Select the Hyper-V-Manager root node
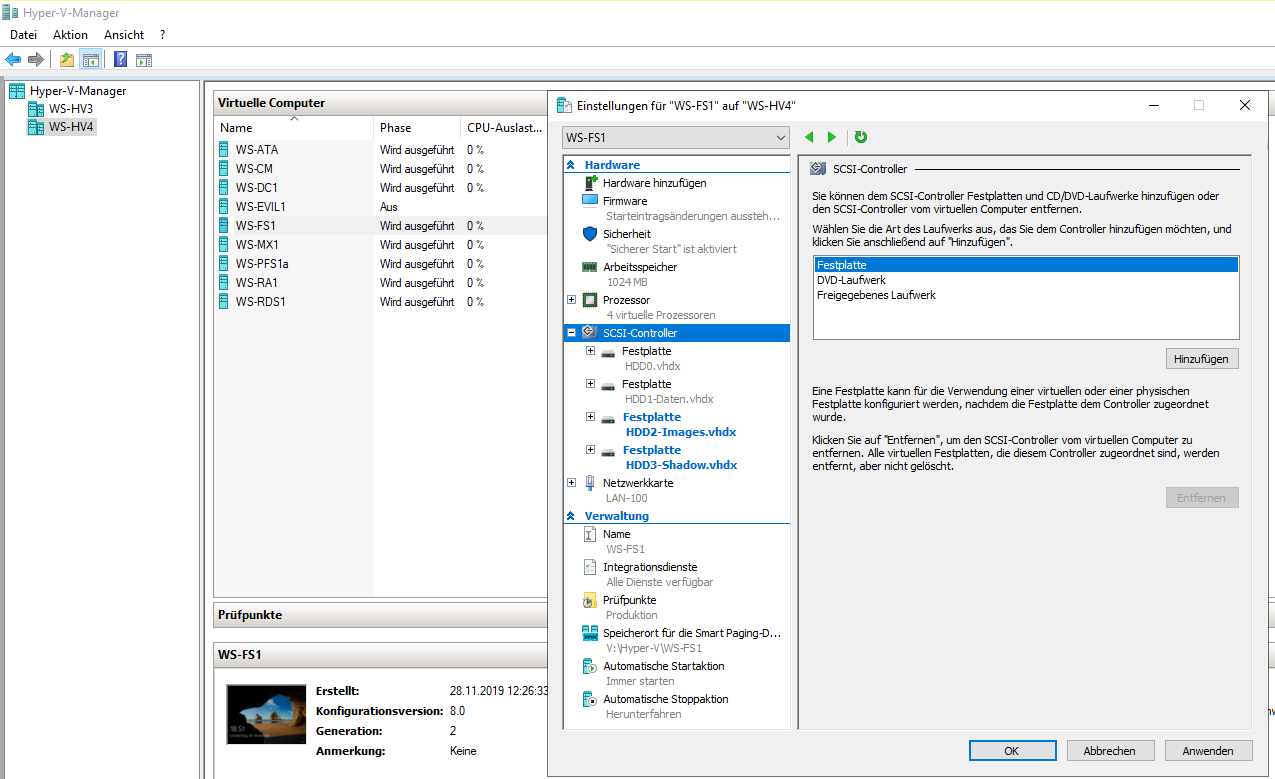The image size is (1275, 779). [x=78, y=91]
